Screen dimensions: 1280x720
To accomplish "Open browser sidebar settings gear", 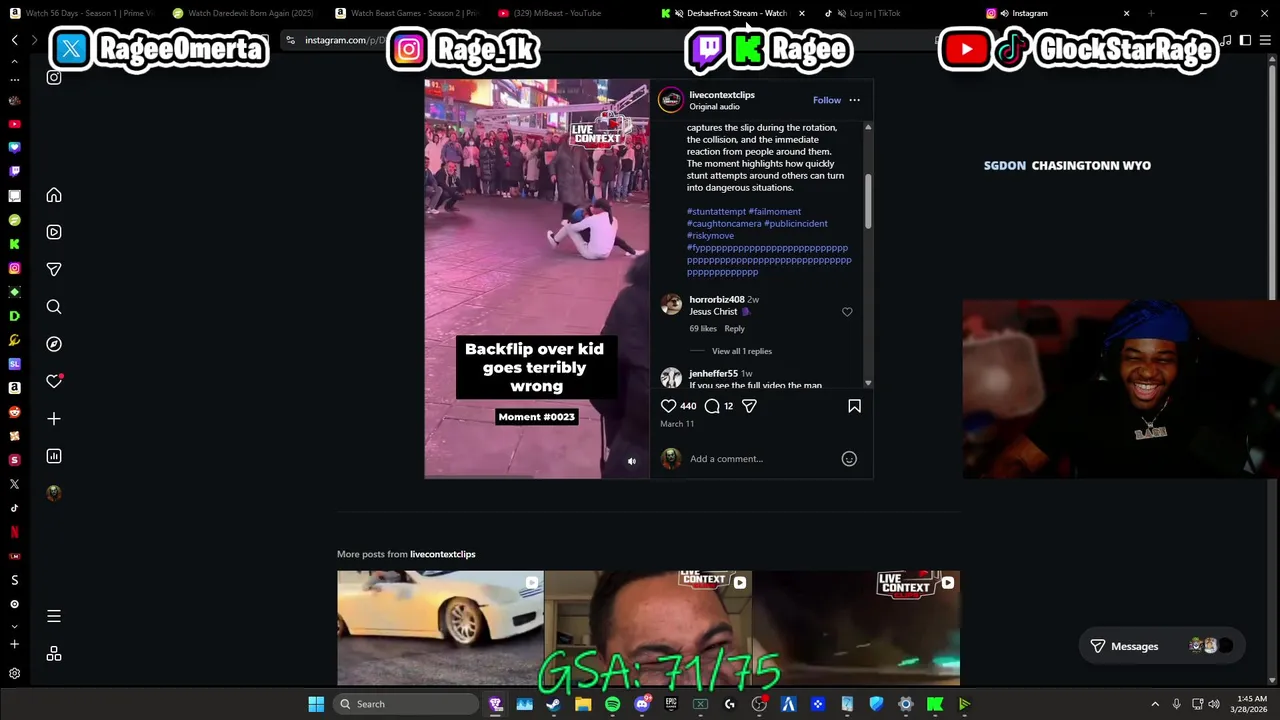I will (14, 674).
